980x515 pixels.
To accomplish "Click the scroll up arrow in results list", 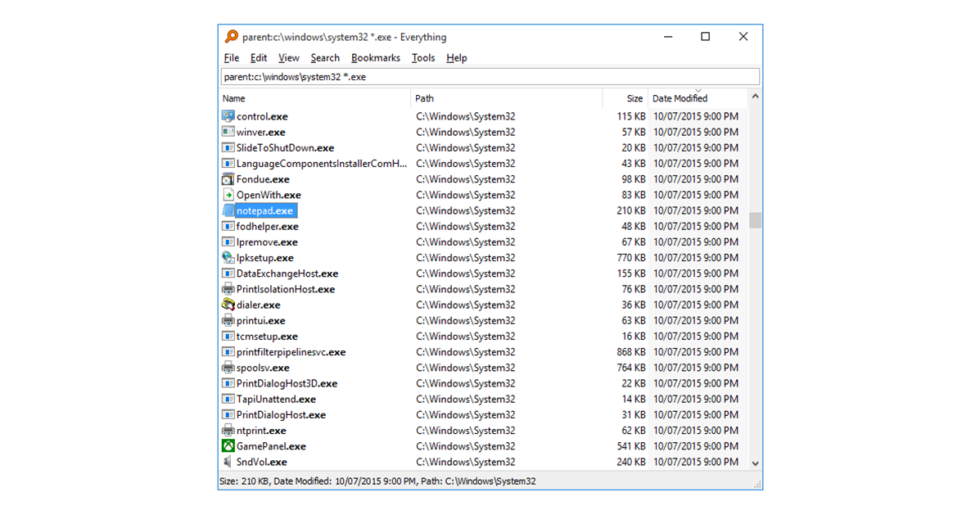I will pos(755,97).
